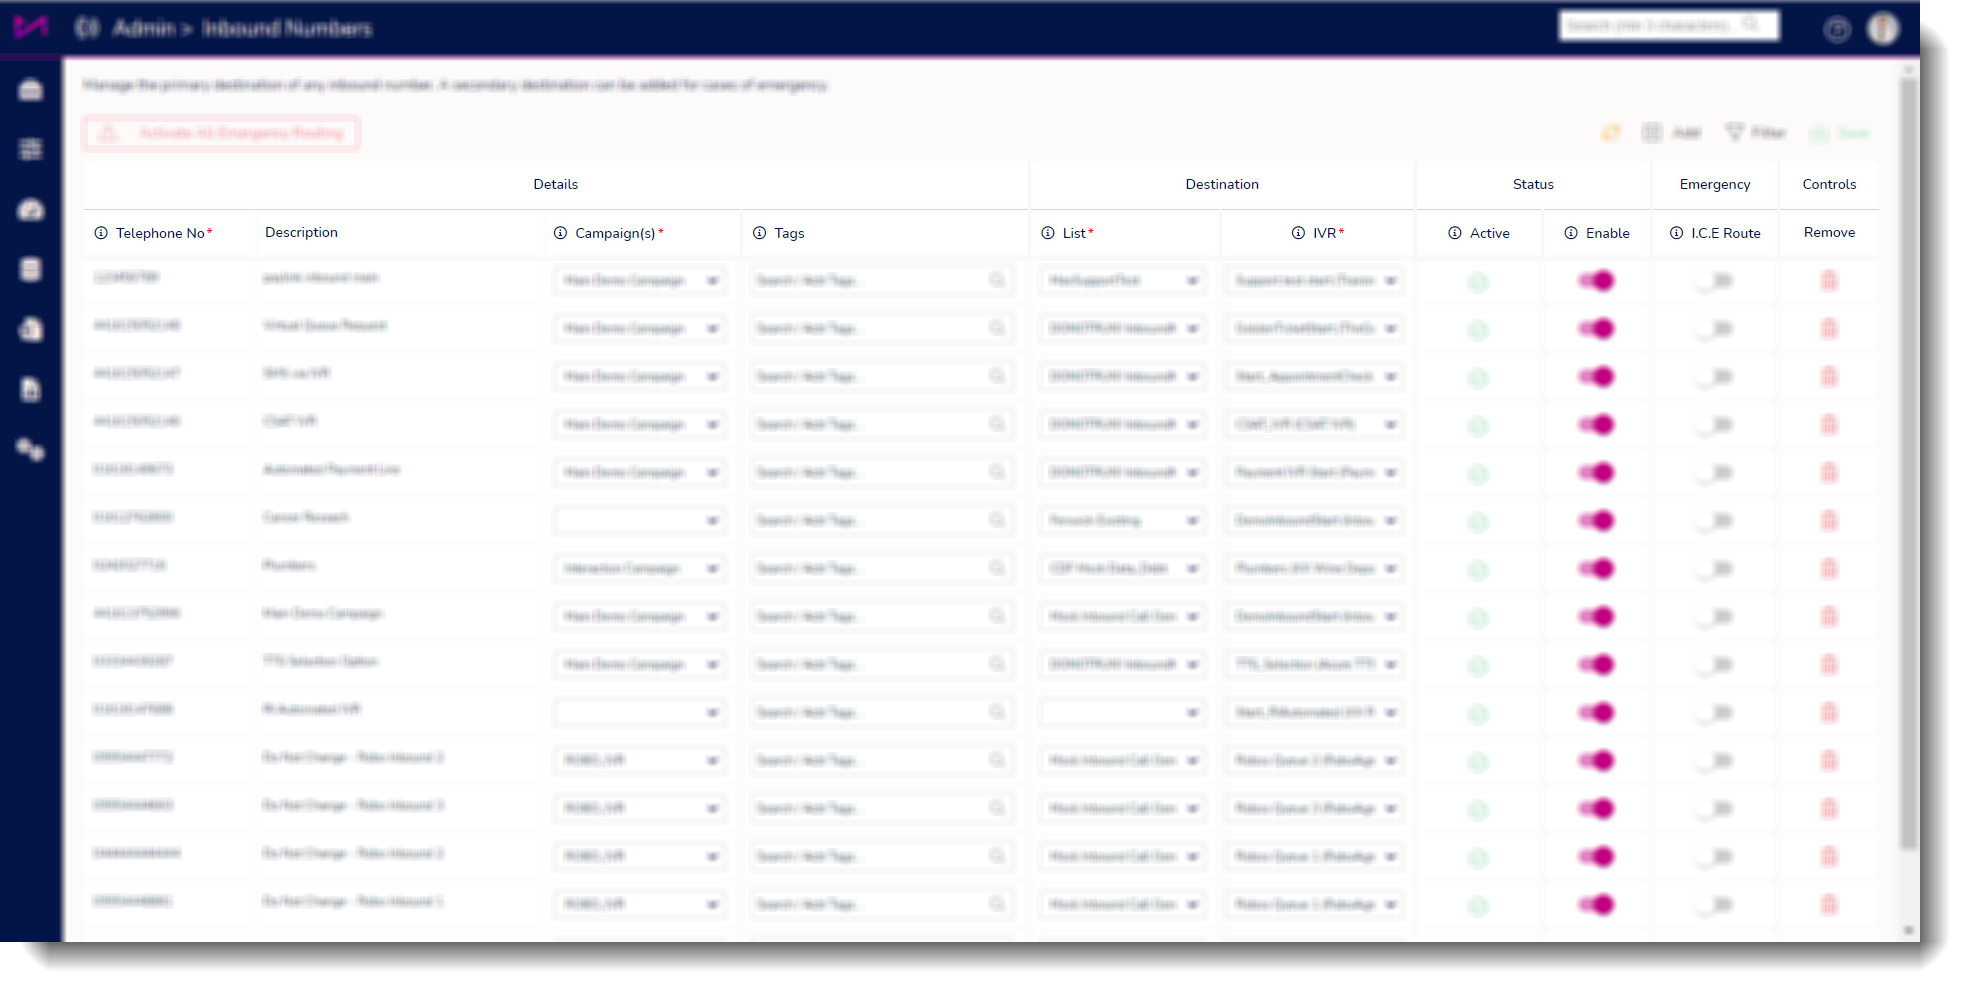
Task: Click trash icon for the CSAT IVR row
Action: (x=1829, y=425)
